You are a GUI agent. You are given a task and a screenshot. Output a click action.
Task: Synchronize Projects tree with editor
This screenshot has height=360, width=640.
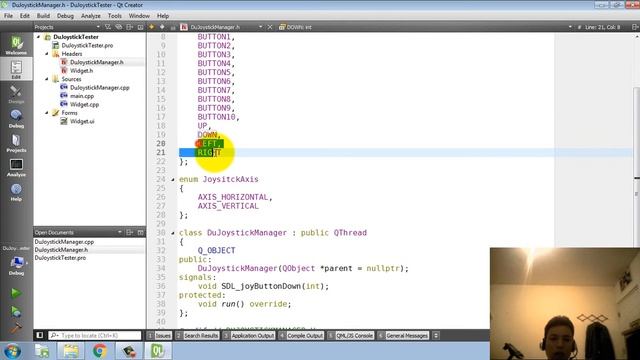click(119, 27)
